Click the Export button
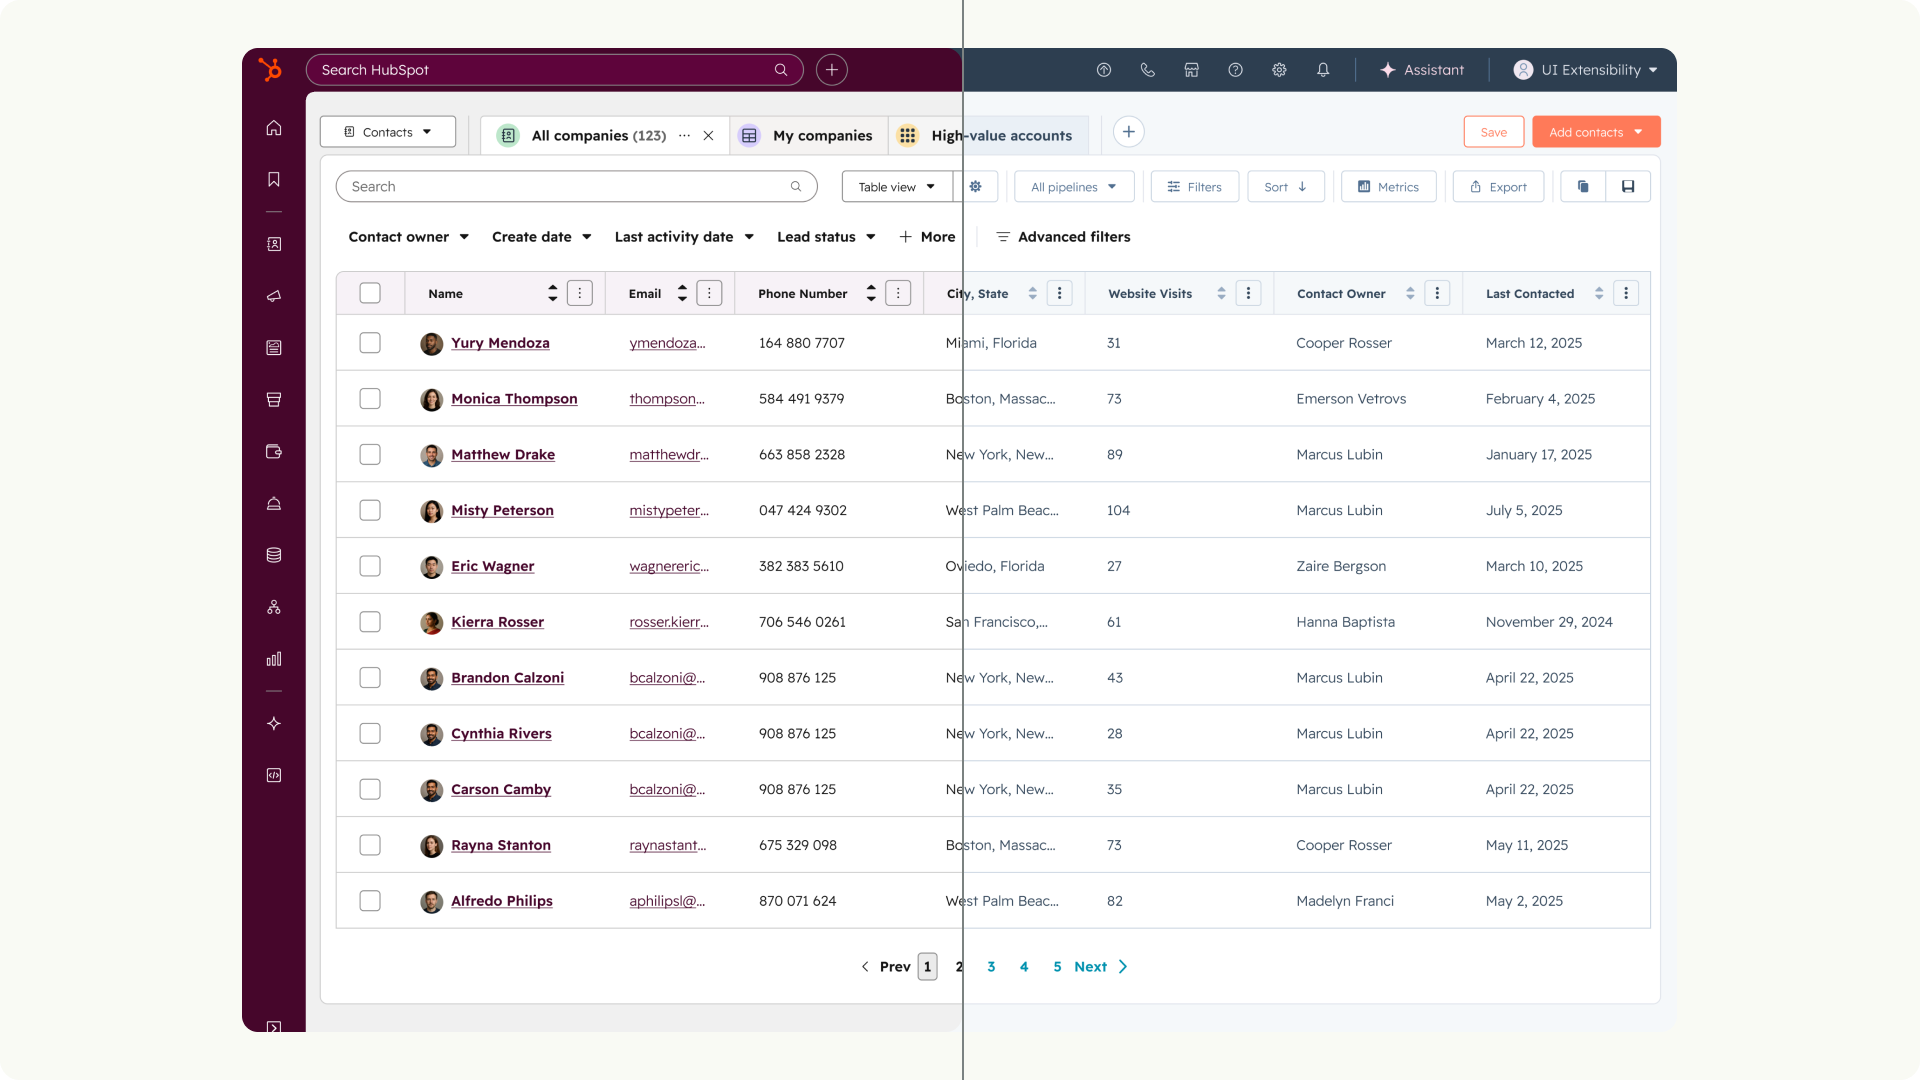The height and width of the screenshot is (1080, 1920). (1498, 187)
